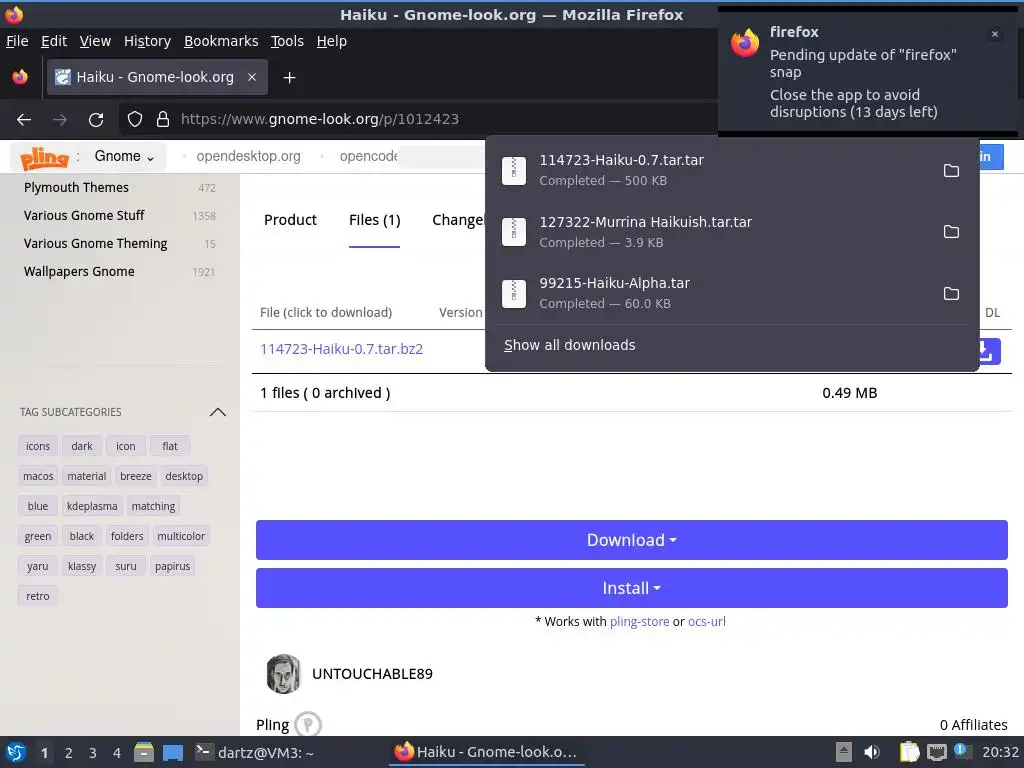Open downloaded 114723-Haiku-0.7.tar.tar entry
Screen dimensions: 1024x768
712,170
